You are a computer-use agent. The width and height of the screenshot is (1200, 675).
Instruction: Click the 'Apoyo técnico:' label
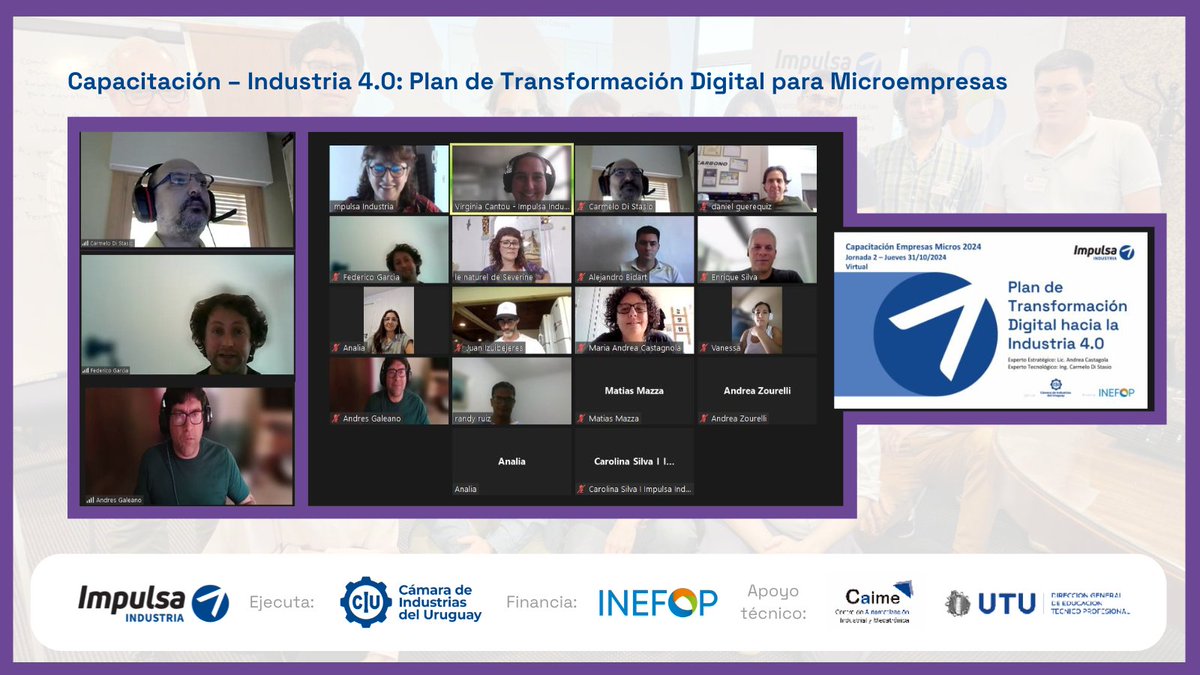774,601
